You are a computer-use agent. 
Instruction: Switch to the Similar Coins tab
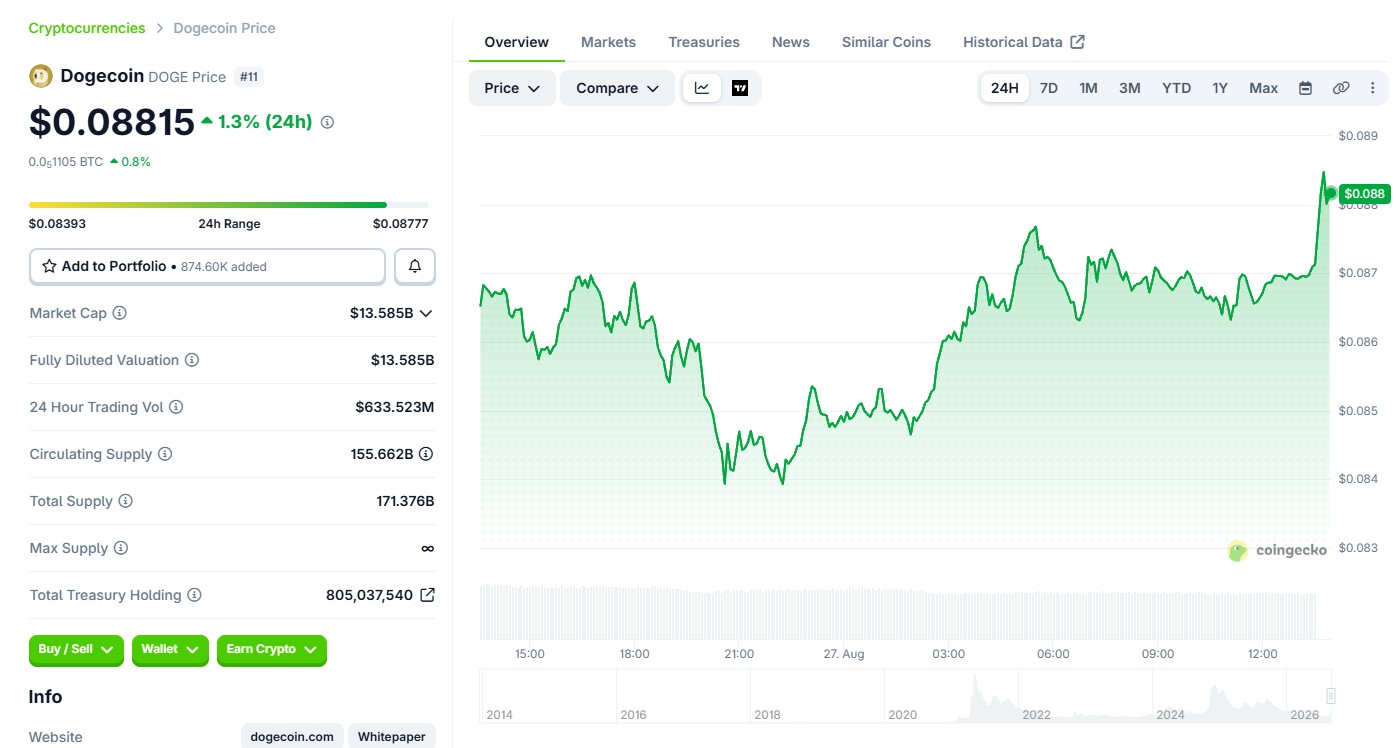pyautogui.click(x=886, y=42)
